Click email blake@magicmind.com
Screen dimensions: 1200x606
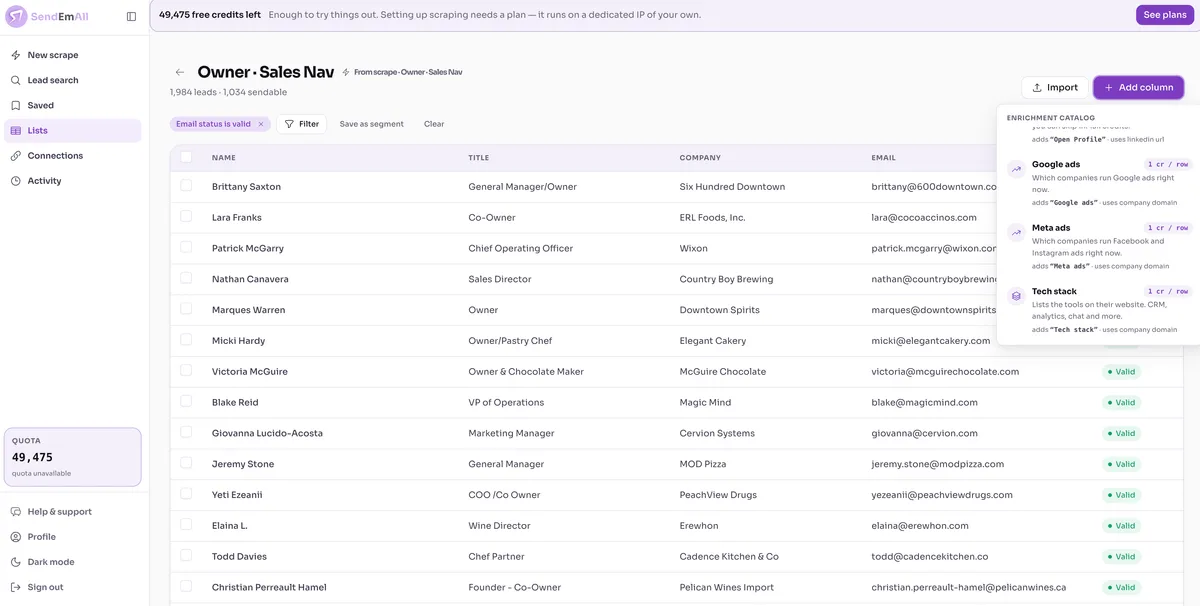click(926, 402)
